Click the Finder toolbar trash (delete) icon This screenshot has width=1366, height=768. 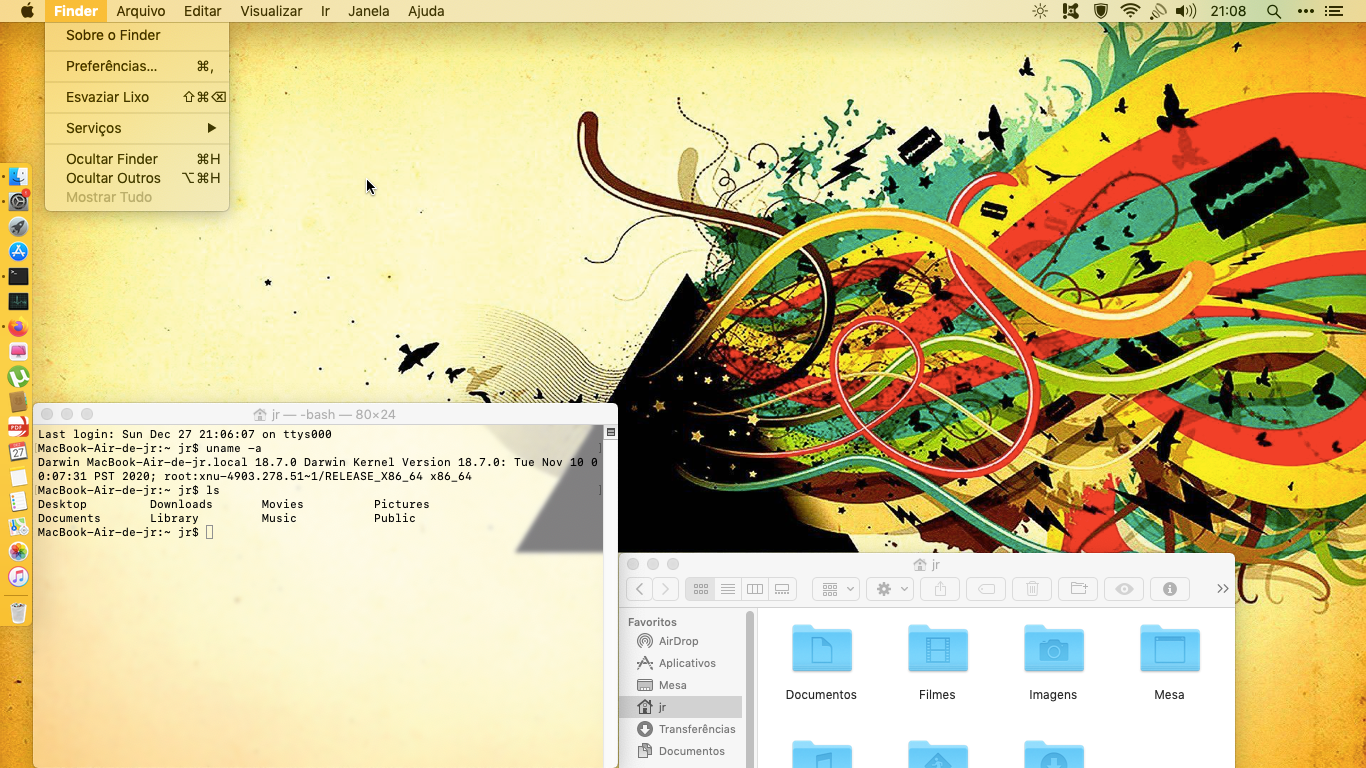coord(1032,589)
